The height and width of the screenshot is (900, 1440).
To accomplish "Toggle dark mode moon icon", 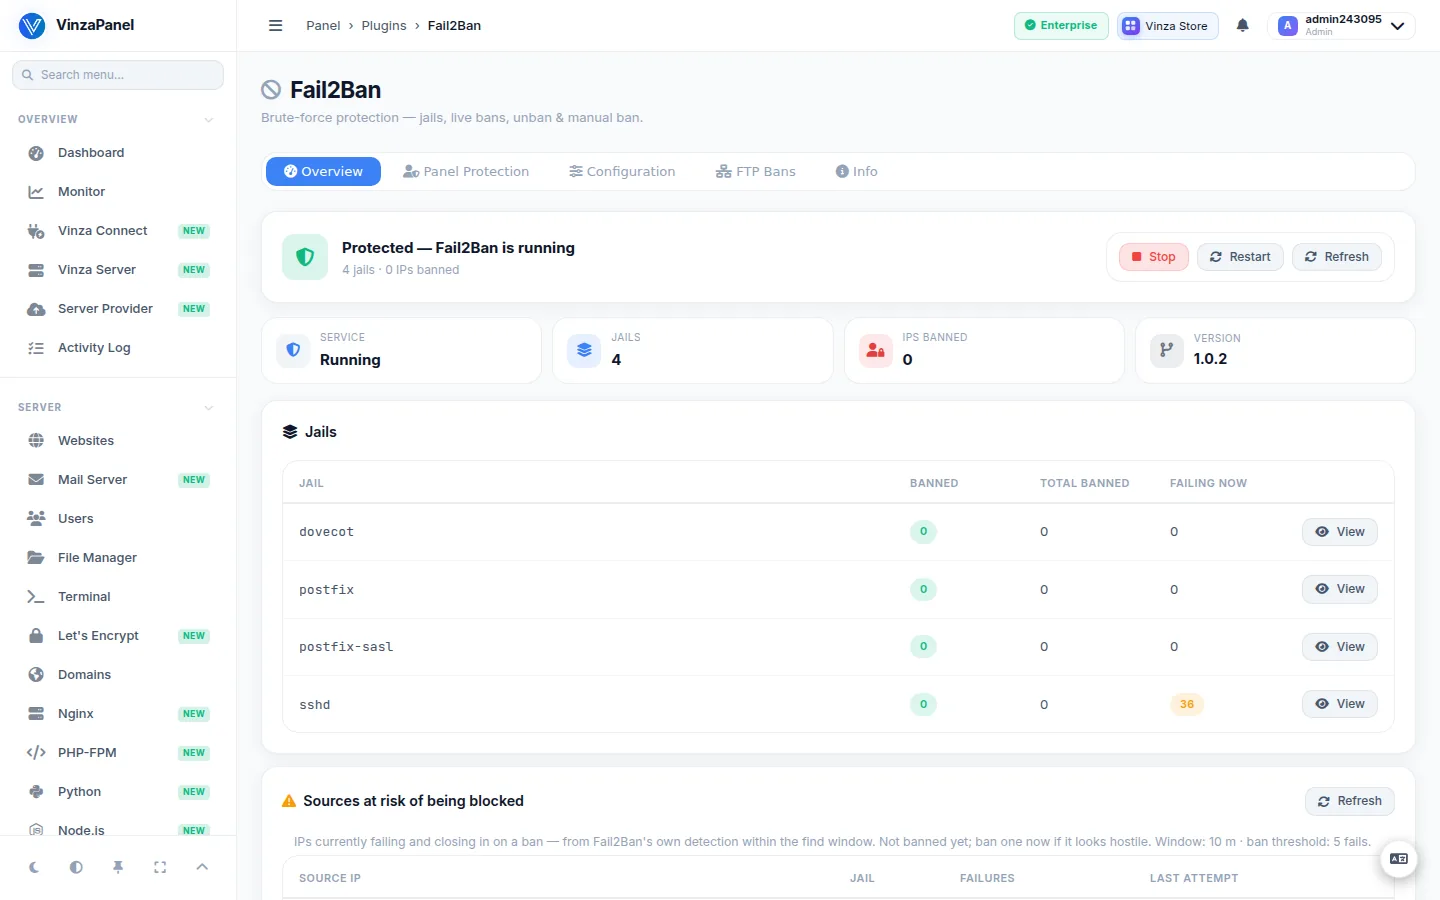I will pyautogui.click(x=34, y=867).
